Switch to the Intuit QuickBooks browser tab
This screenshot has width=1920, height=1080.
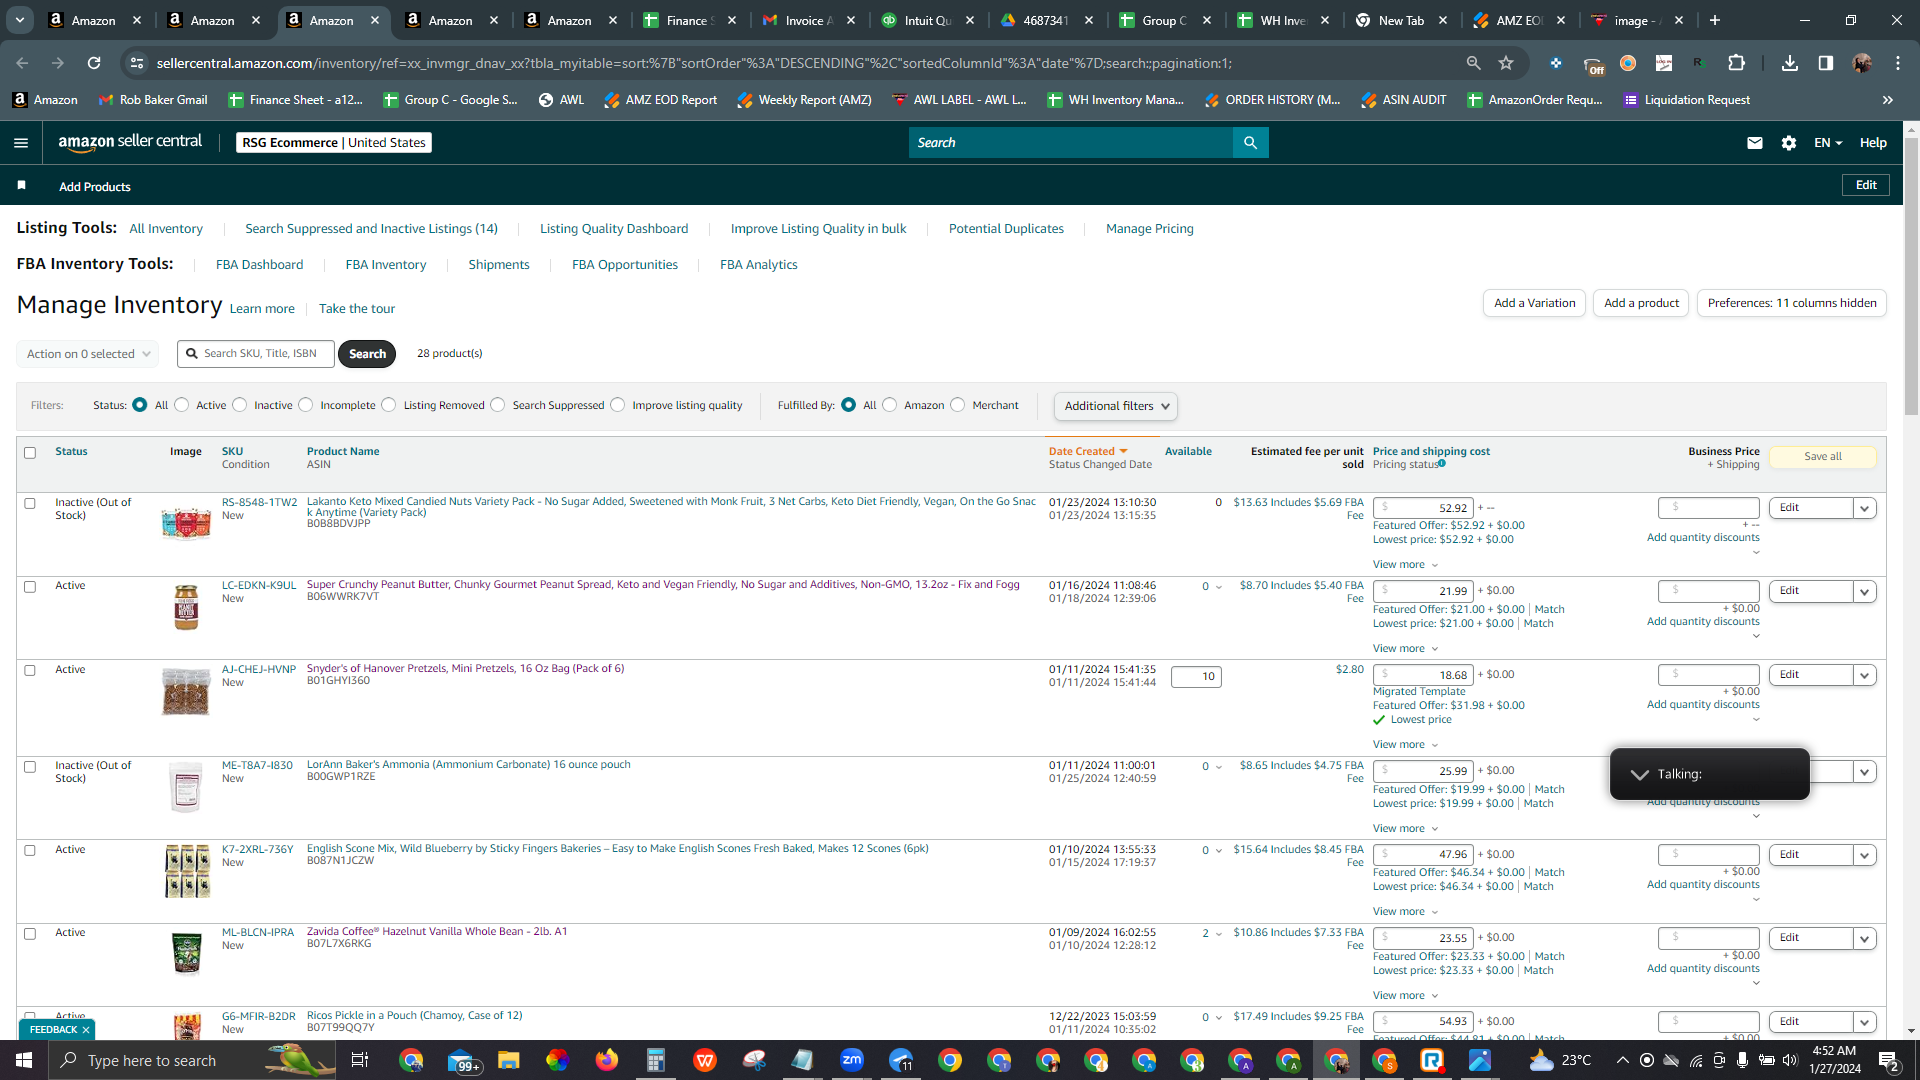pyautogui.click(x=927, y=20)
